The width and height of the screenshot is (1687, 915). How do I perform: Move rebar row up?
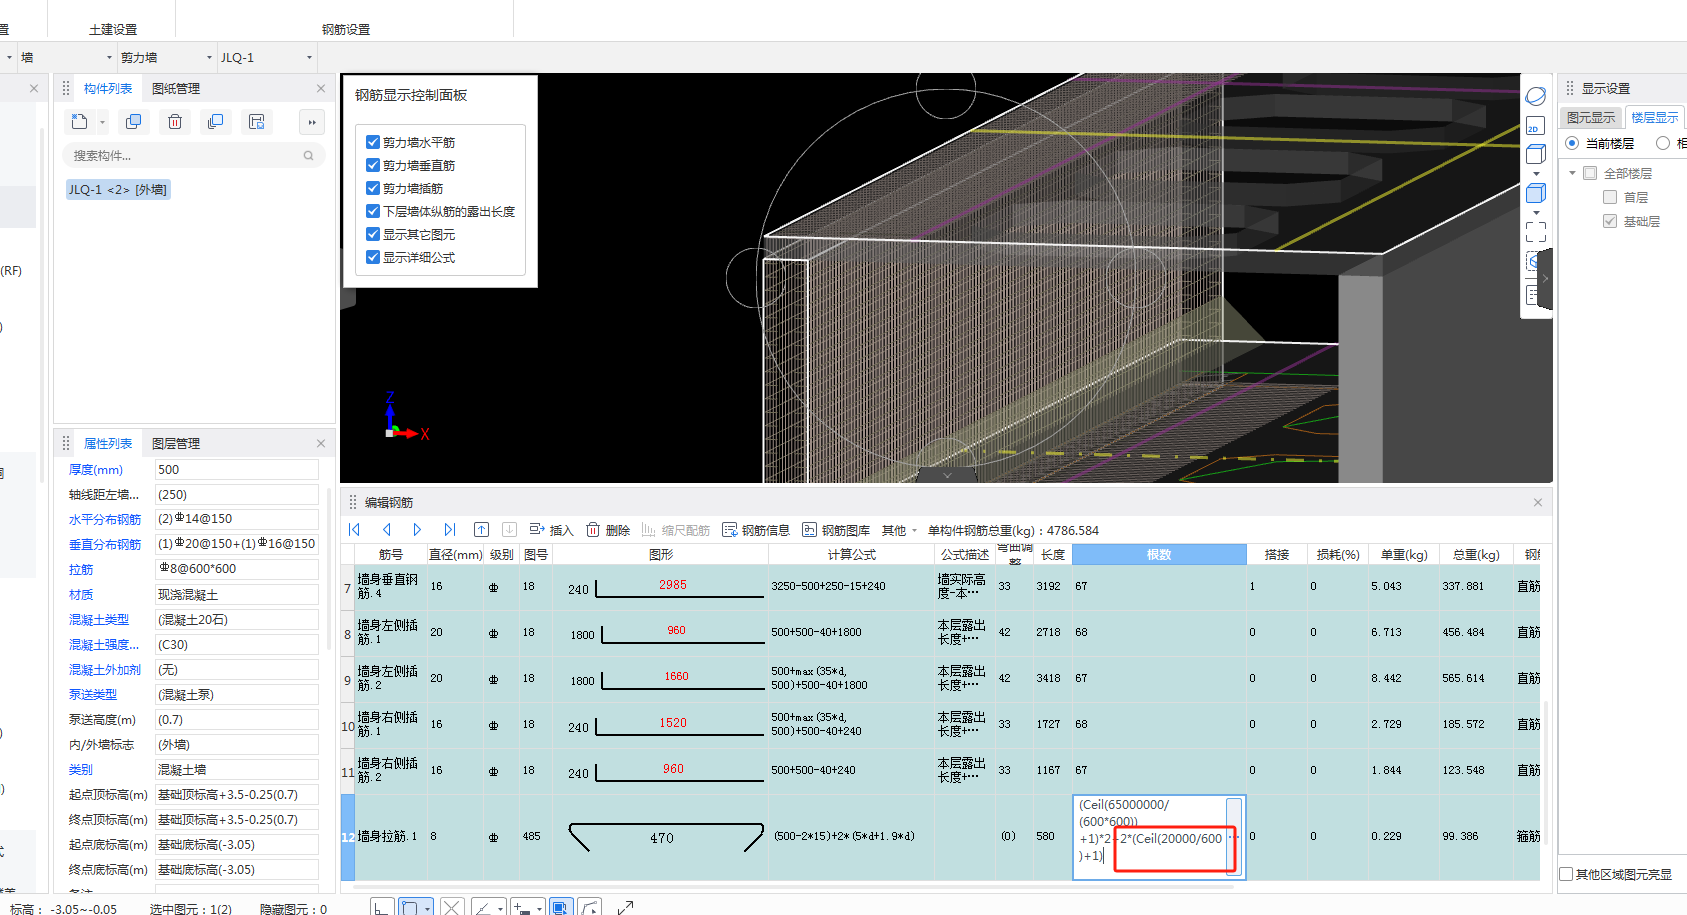click(481, 530)
